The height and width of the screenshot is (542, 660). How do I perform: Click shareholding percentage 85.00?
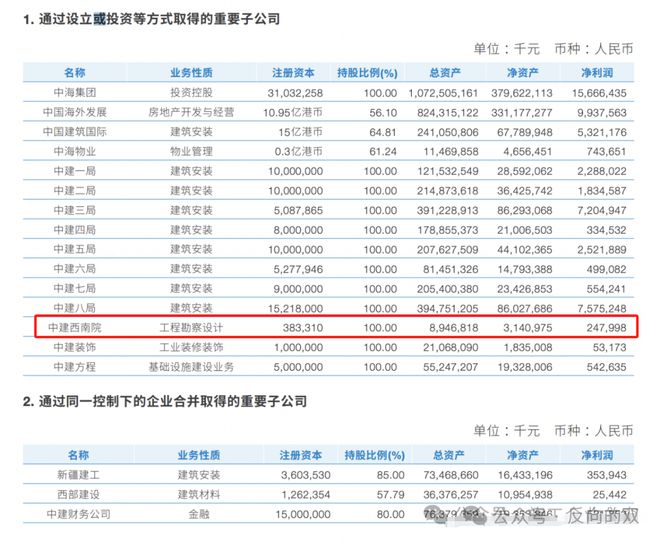tap(391, 475)
